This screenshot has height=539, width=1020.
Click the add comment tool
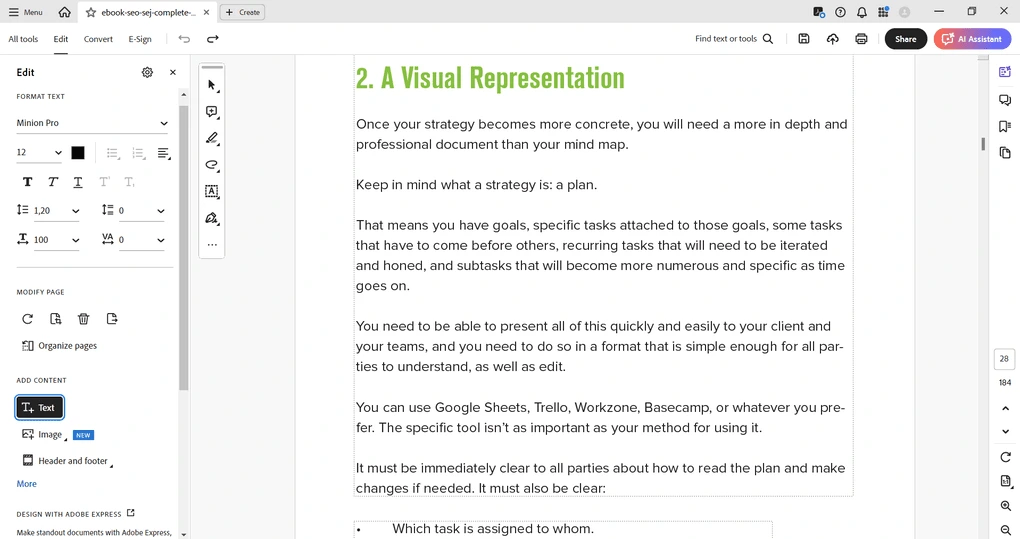click(212, 112)
